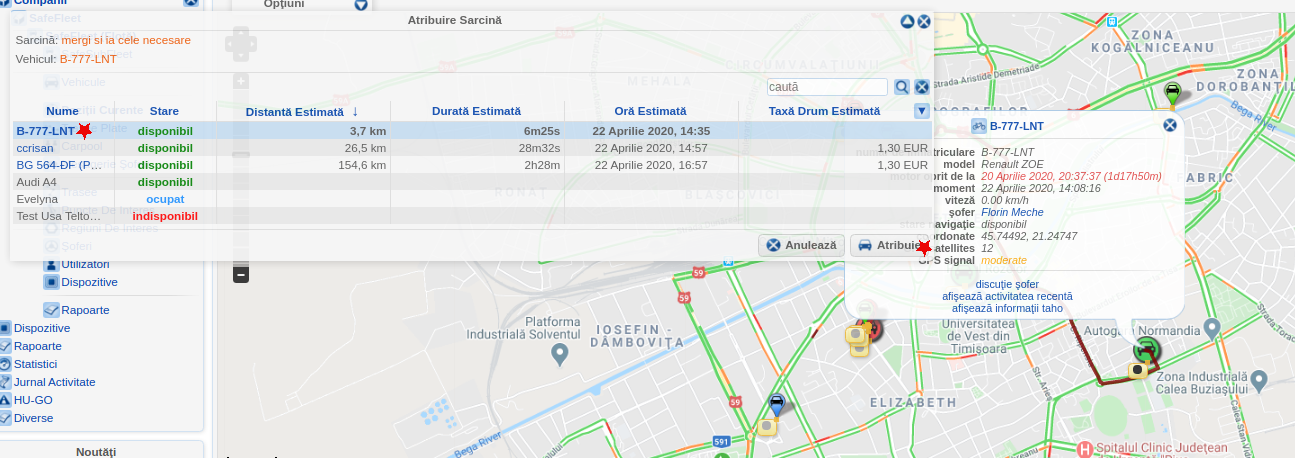The height and width of the screenshot is (458, 1295).
Task: Sort by Distanță Estimată column
Action: 302,111
